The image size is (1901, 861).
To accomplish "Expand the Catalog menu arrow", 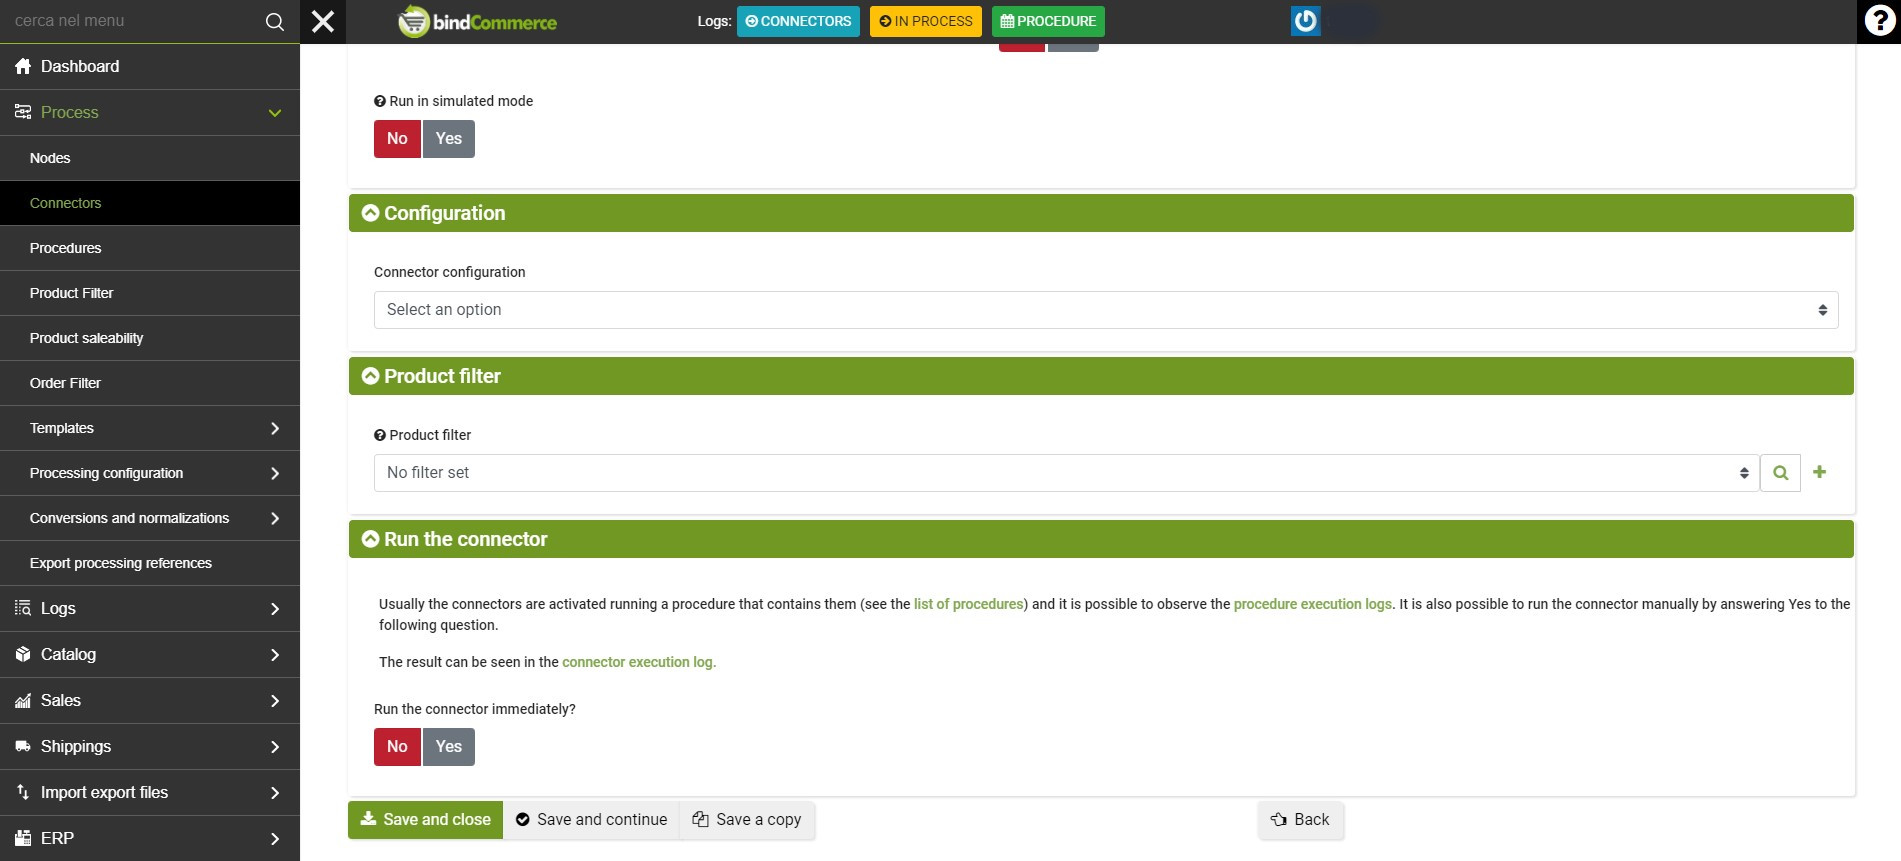I will (x=275, y=655).
